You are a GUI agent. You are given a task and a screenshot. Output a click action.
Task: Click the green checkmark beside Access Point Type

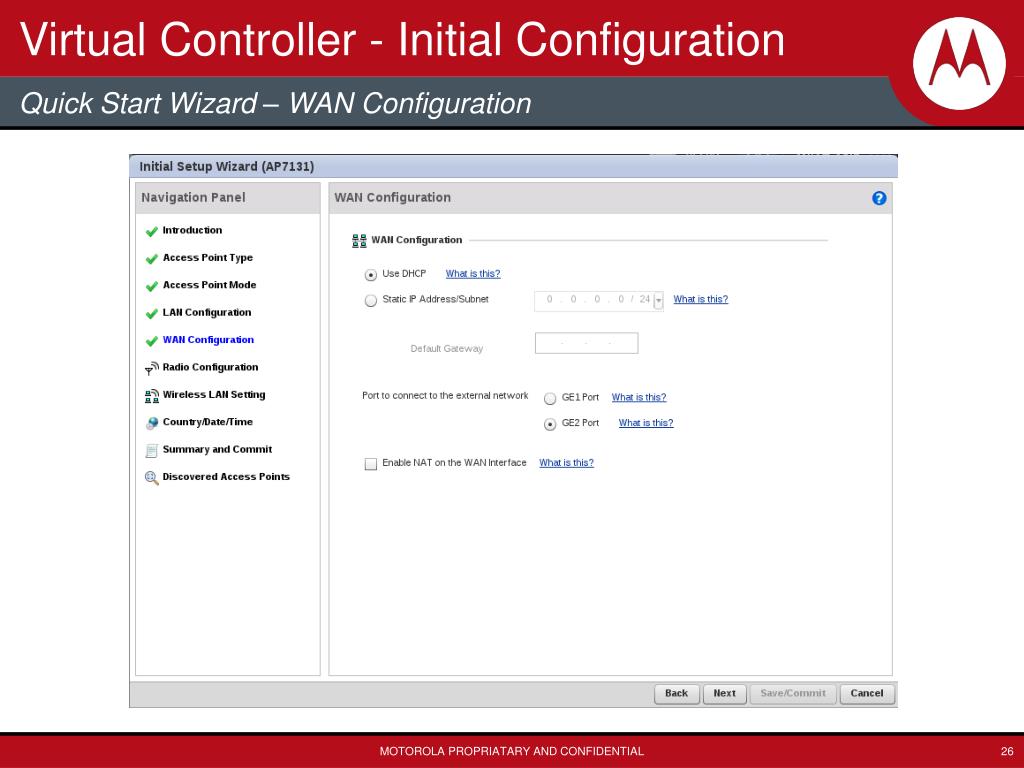click(152, 259)
